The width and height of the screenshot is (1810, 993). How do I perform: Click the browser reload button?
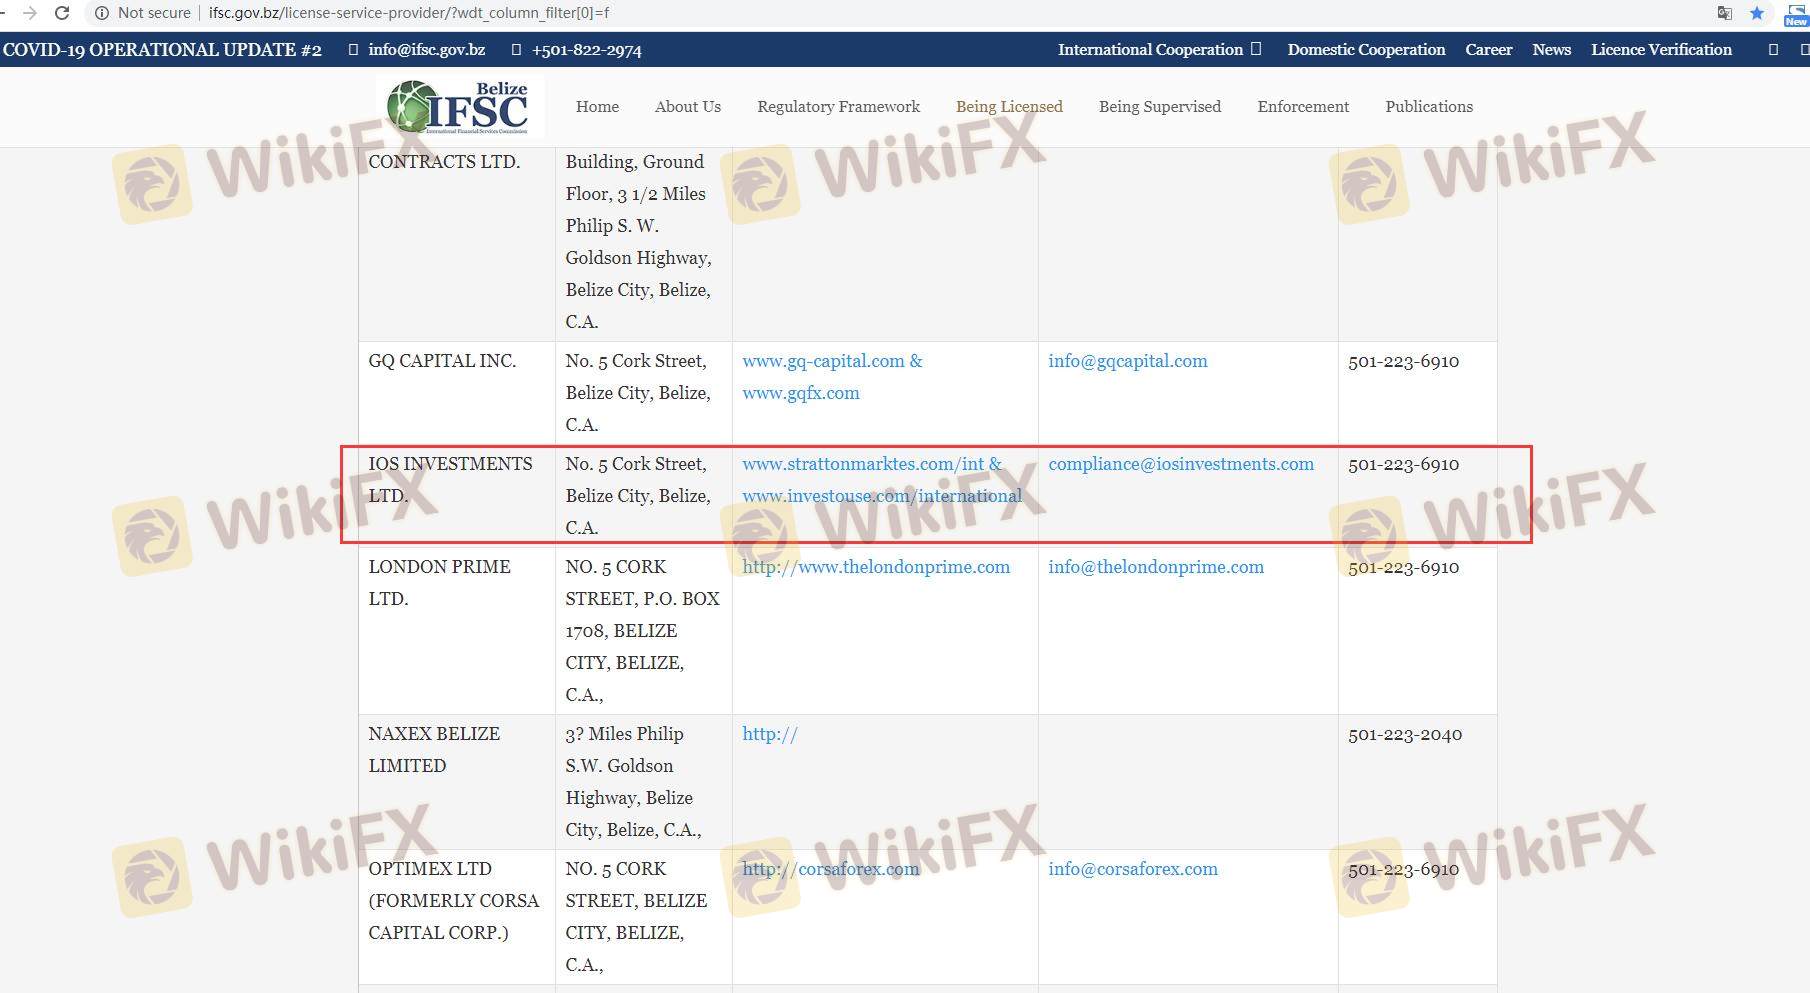62,13
